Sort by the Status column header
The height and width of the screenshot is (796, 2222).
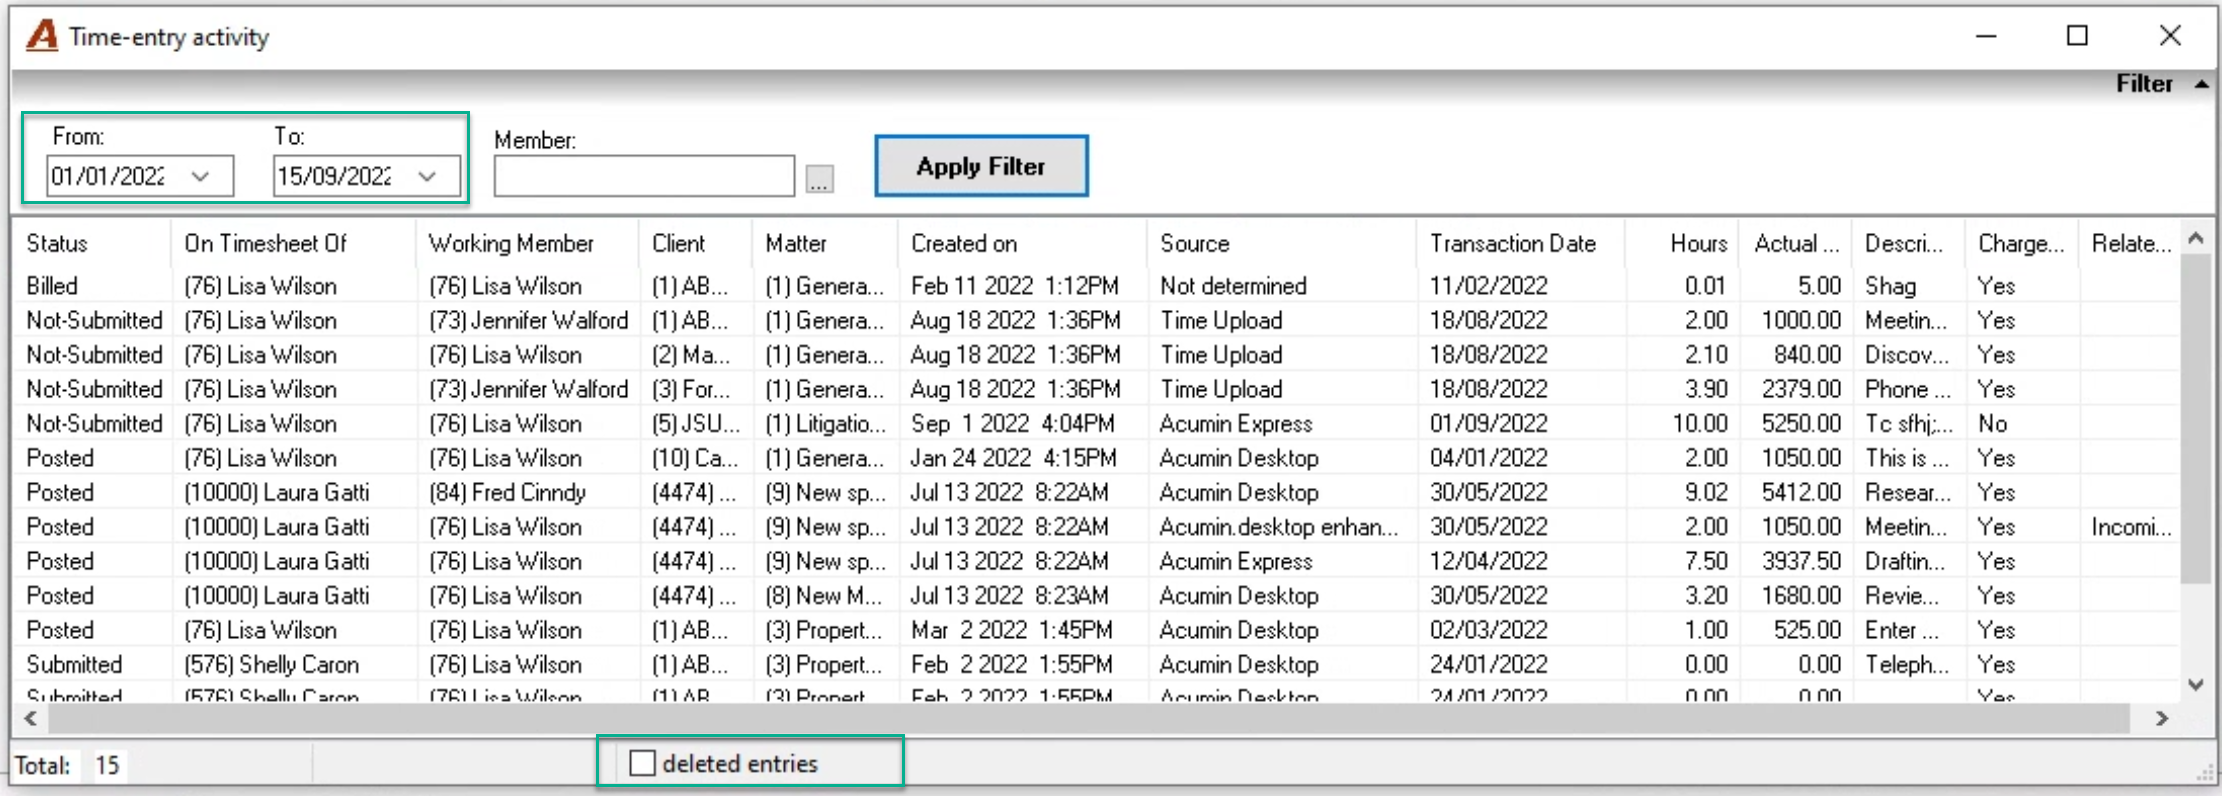[57, 243]
